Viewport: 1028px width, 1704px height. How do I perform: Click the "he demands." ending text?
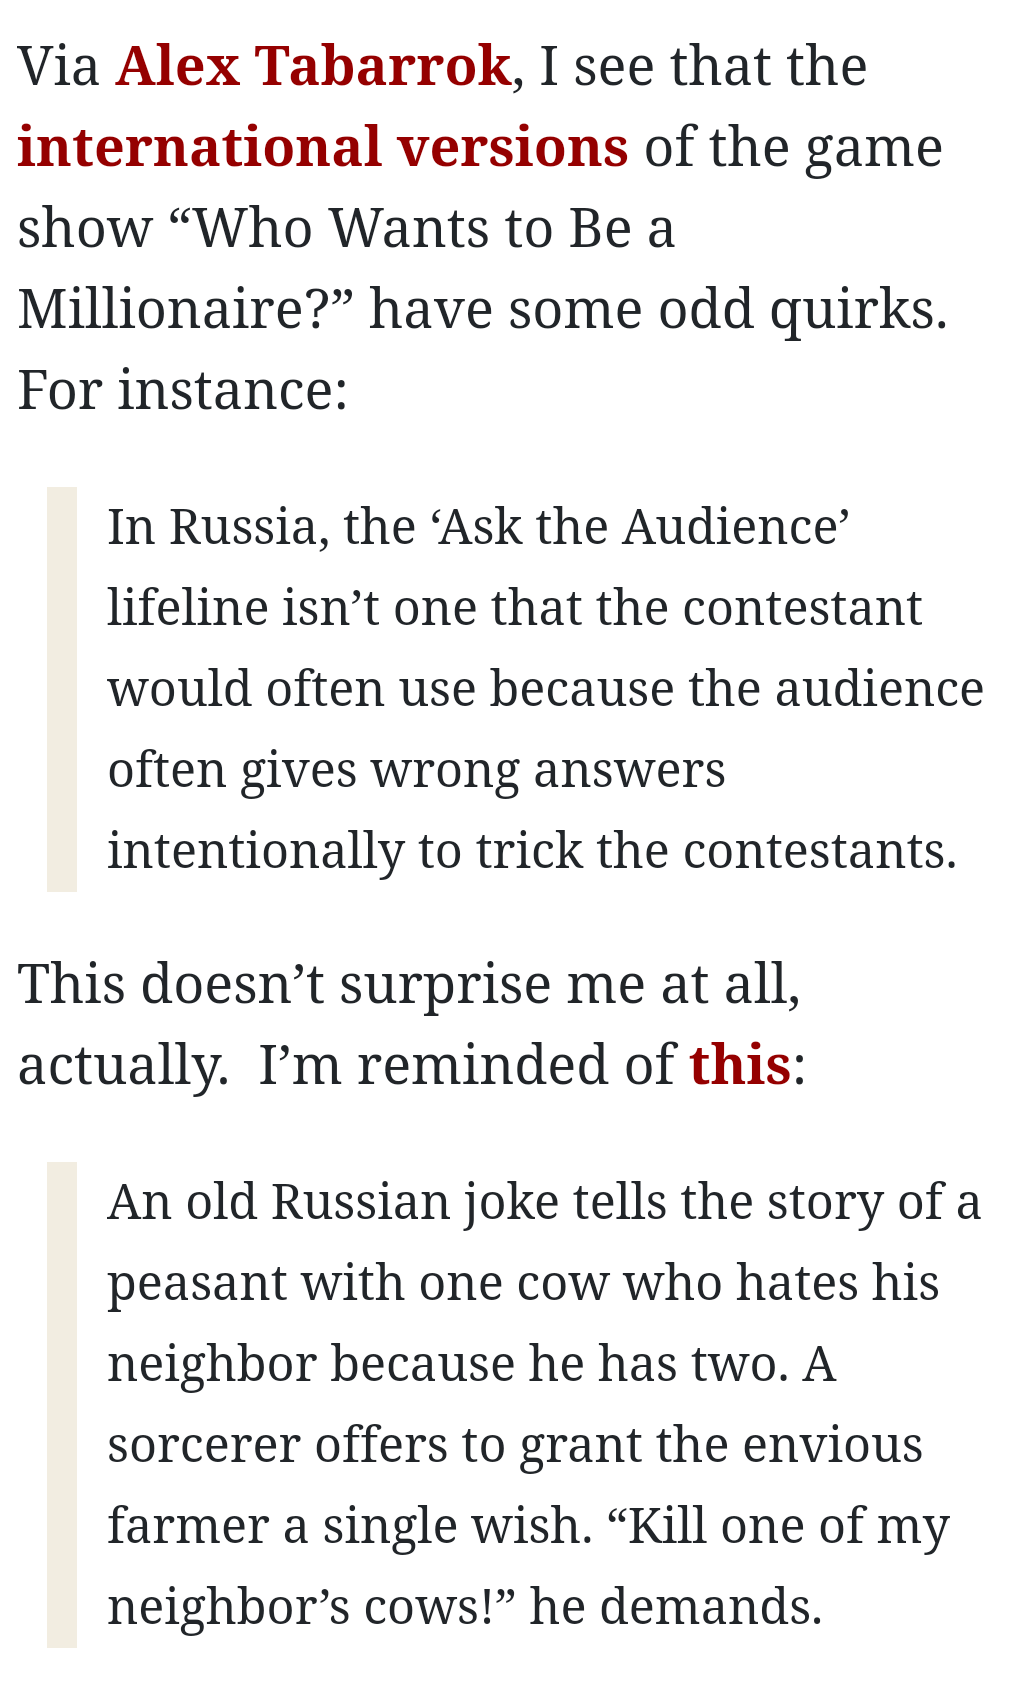tap(675, 1607)
